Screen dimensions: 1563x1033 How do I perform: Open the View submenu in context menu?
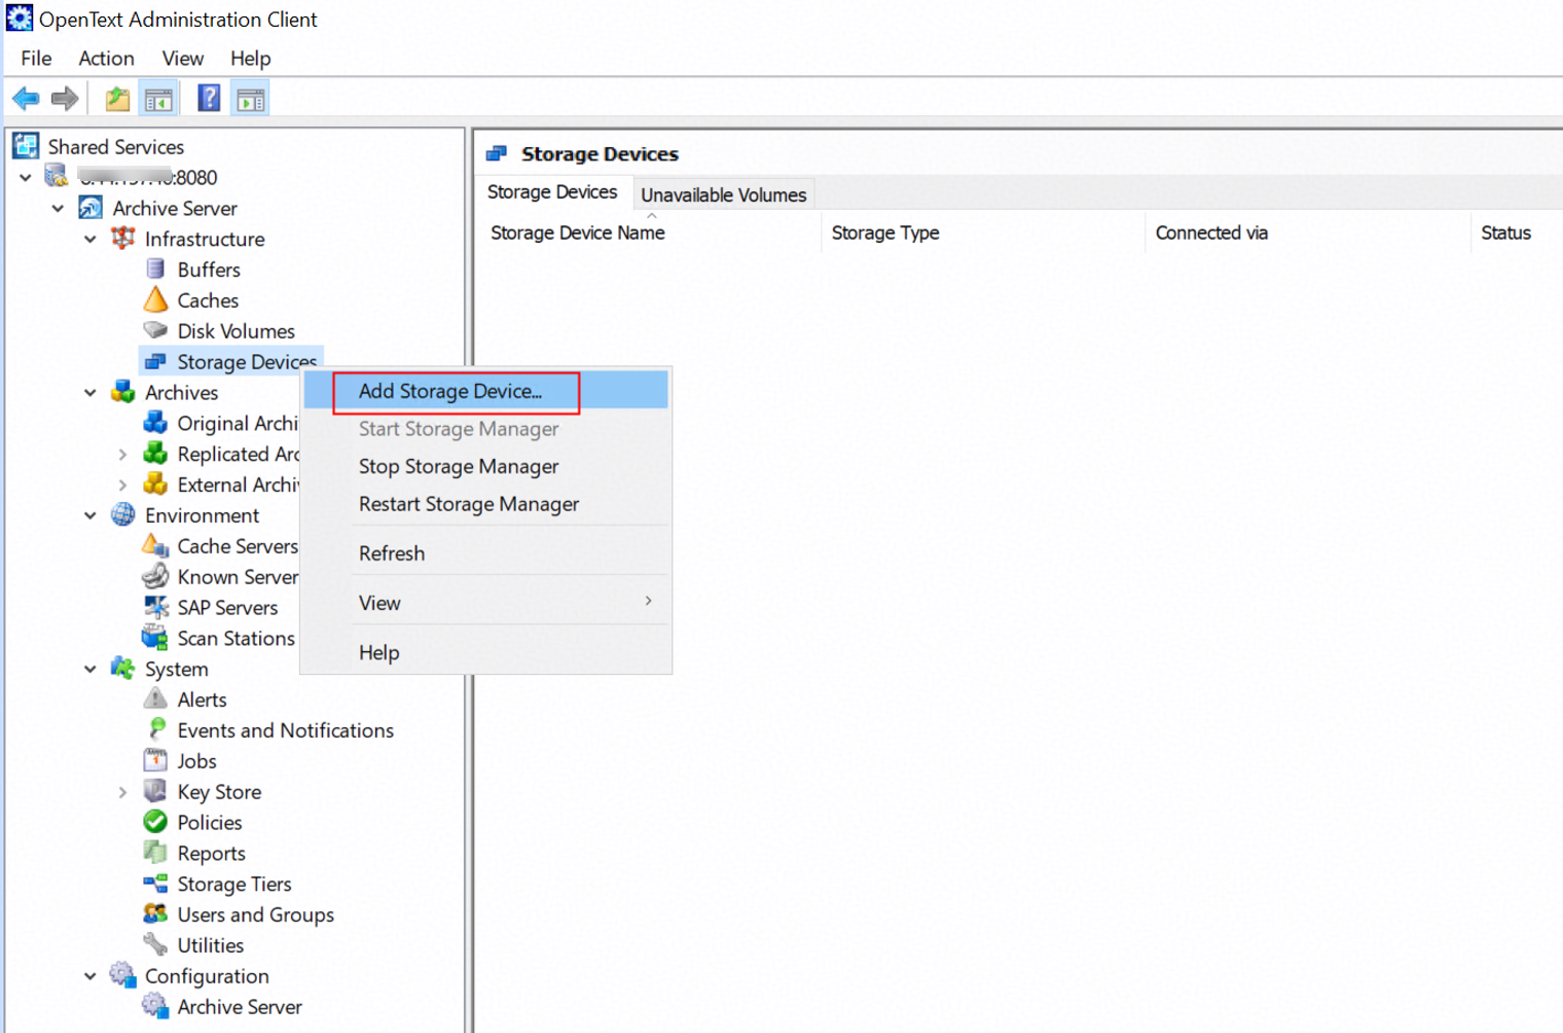486,602
